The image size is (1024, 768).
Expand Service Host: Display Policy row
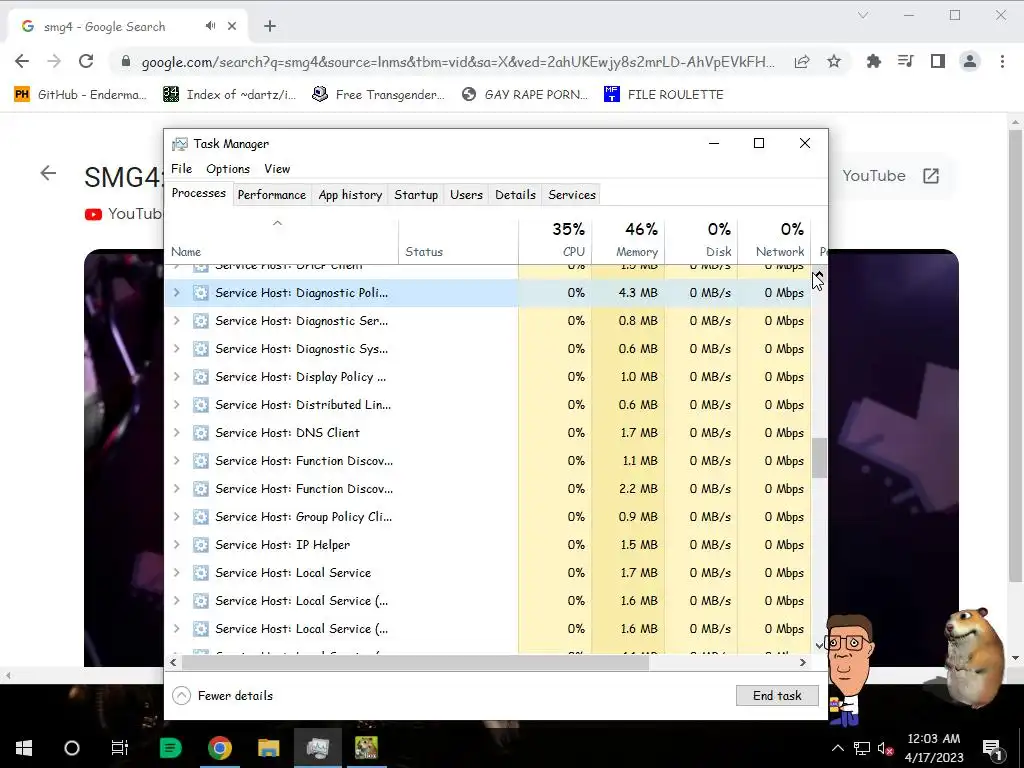click(176, 377)
